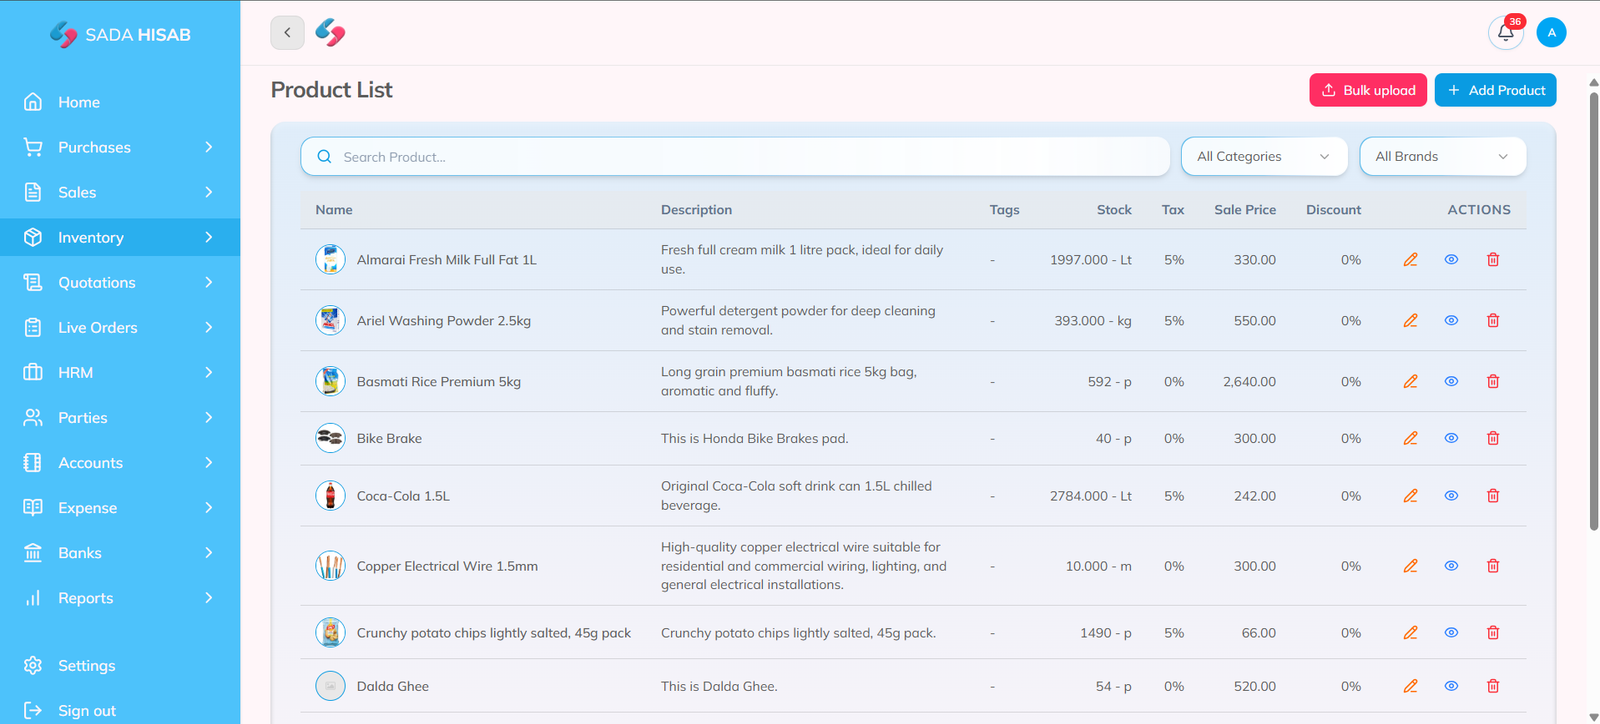
Task: Delete Ariel Washing Powder 2.5kg product
Action: coord(1493,321)
